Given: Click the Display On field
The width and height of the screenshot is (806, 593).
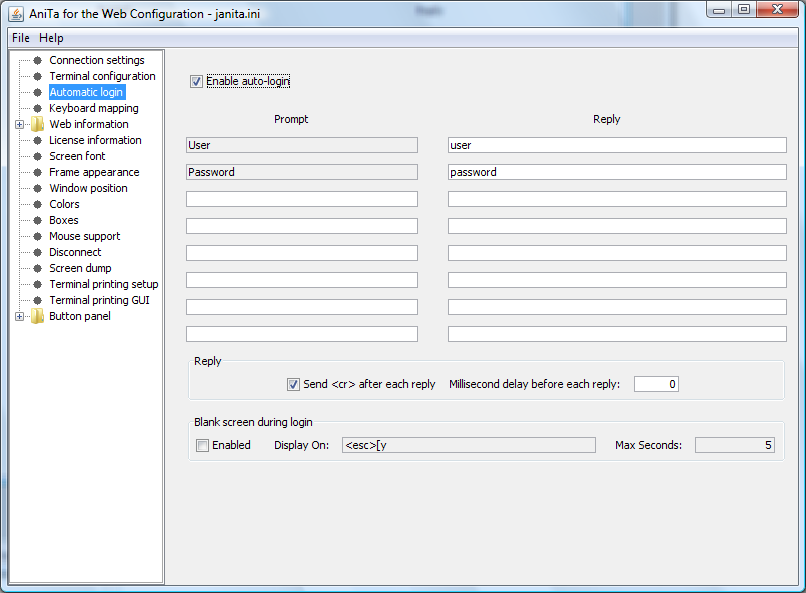Looking at the screenshot, I should tap(469, 446).
